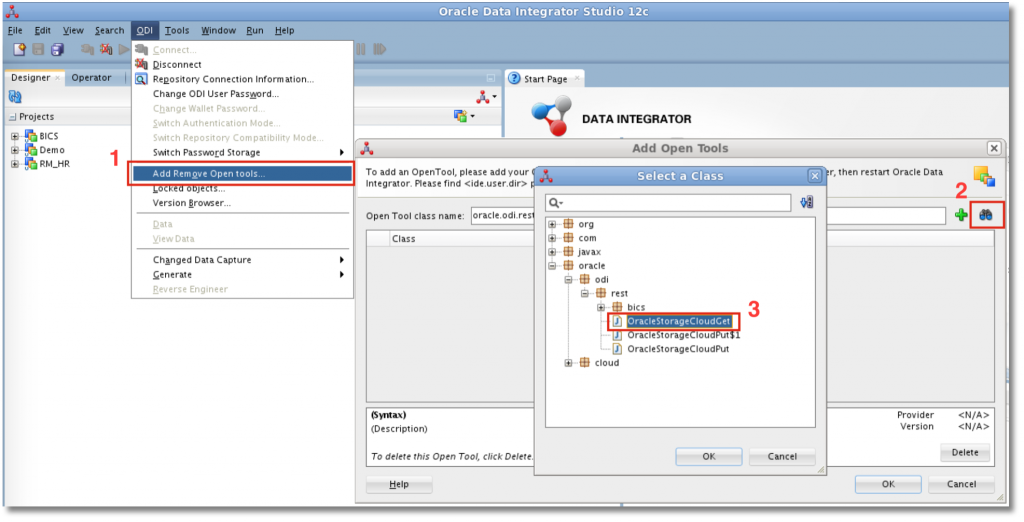Click the Save All toolbar icon
Viewport: 1024px width, 522px height.
pyautogui.click(x=57, y=50)
